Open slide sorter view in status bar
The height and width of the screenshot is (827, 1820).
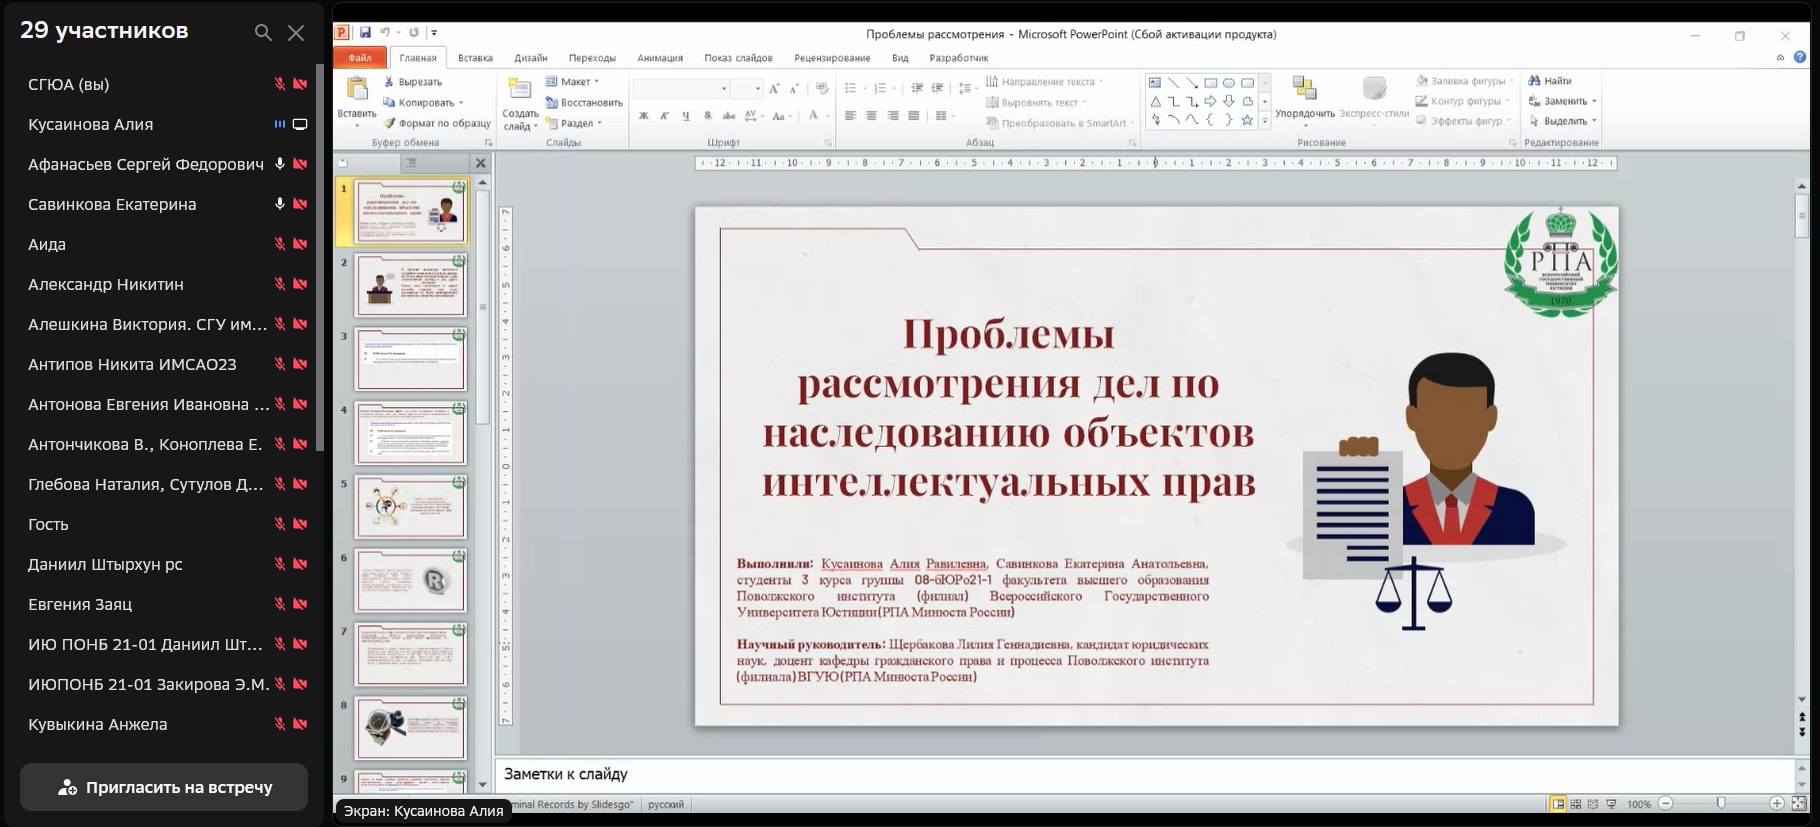(x=1576, y=804)
